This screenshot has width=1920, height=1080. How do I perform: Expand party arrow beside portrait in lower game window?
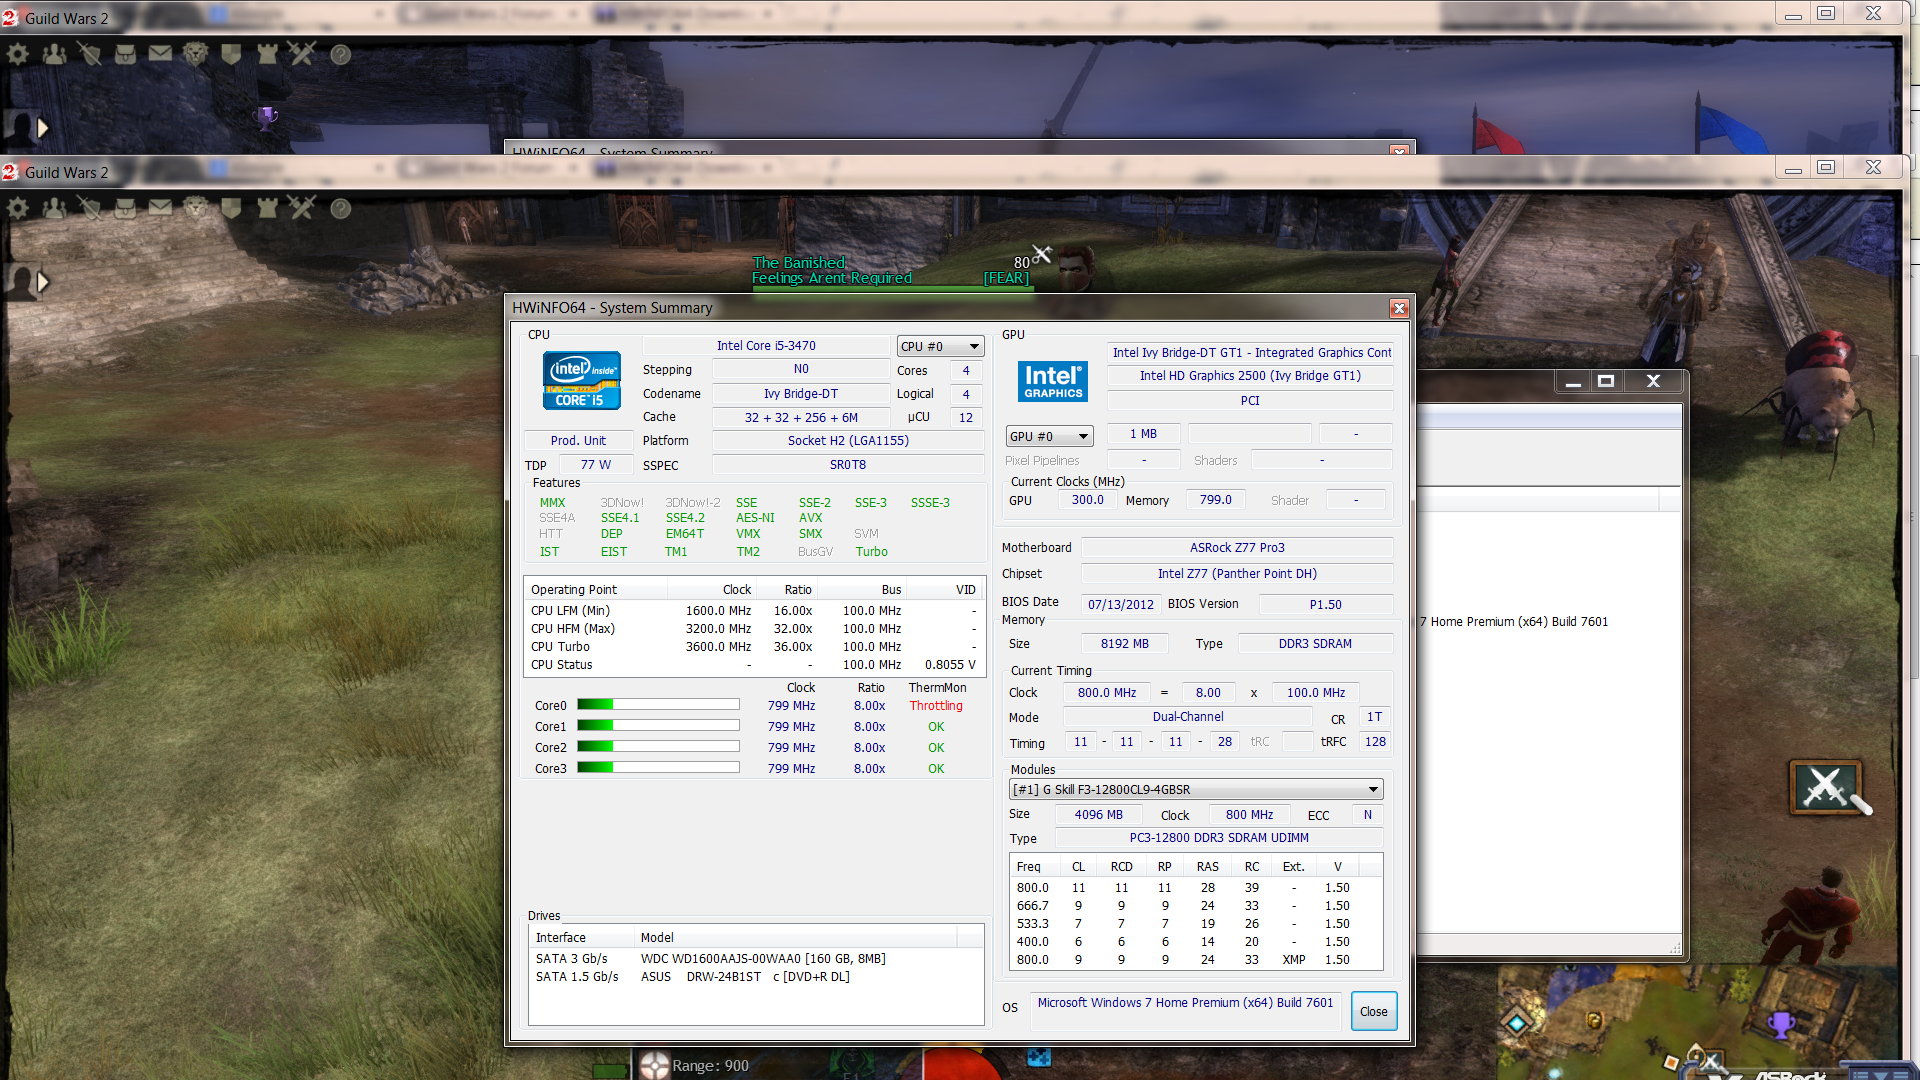point(43,282)
